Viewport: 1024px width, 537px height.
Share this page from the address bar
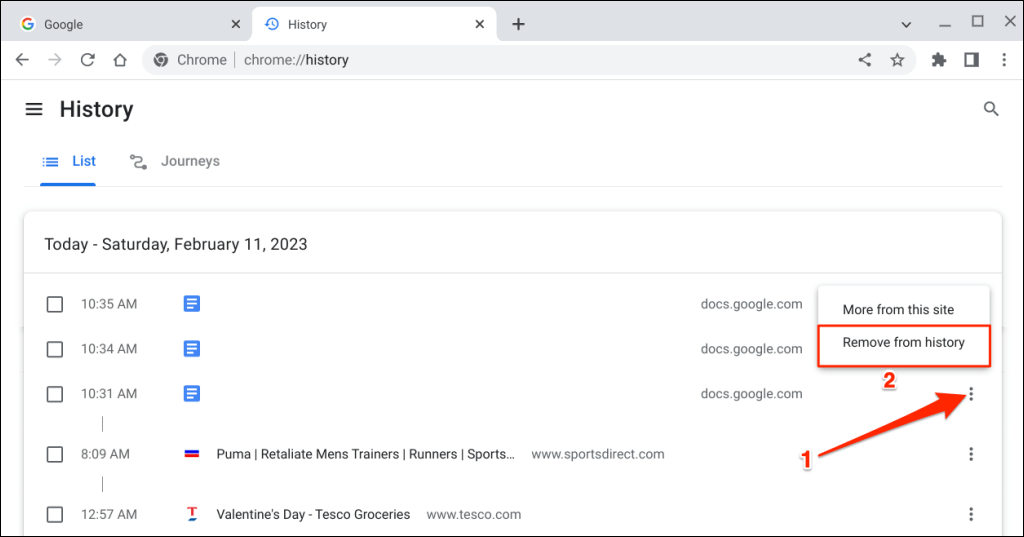[865, 60]
